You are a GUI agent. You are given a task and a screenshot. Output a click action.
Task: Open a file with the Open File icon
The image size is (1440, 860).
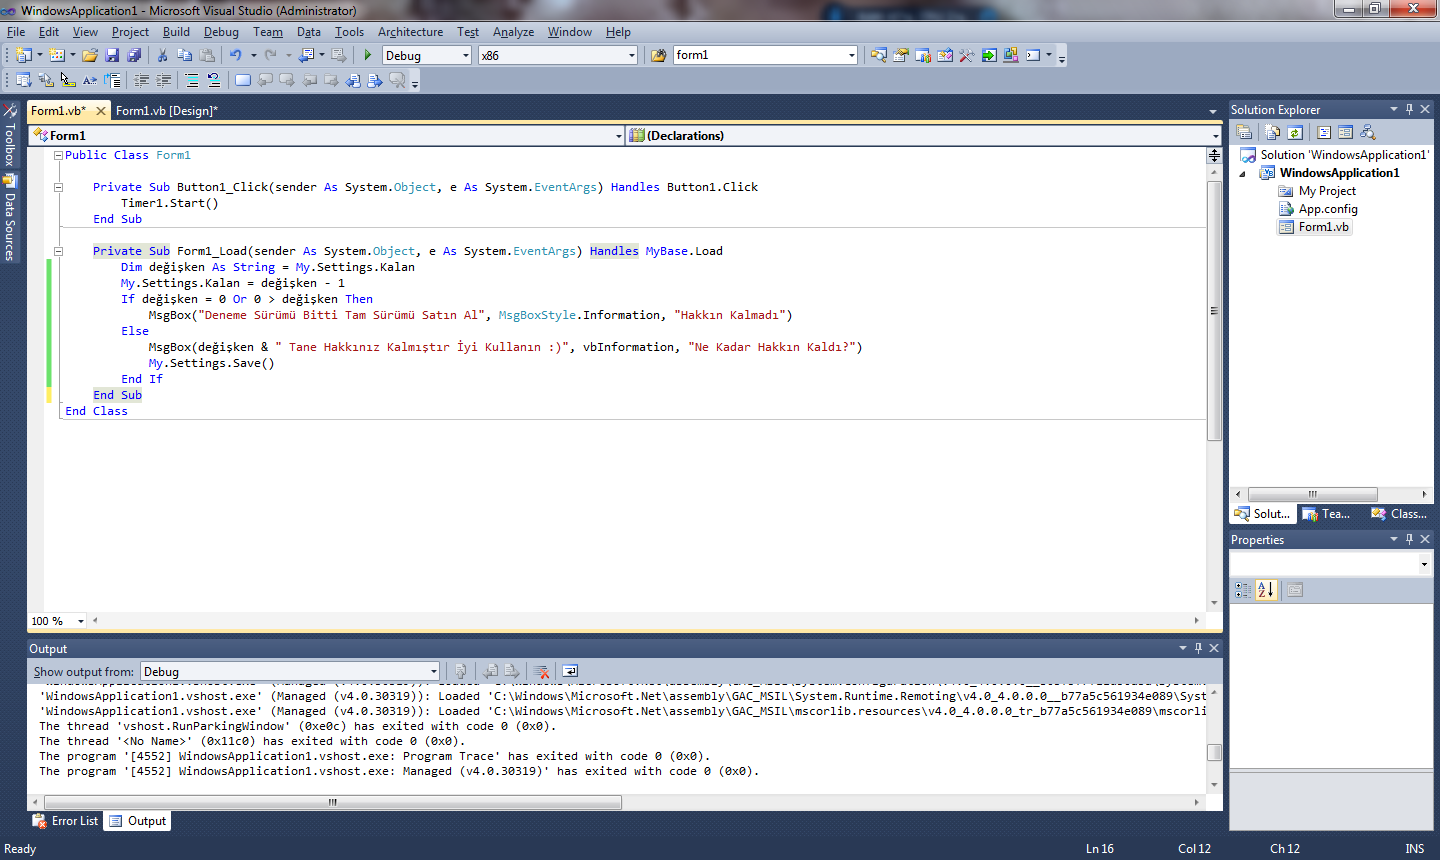point(90,55)
